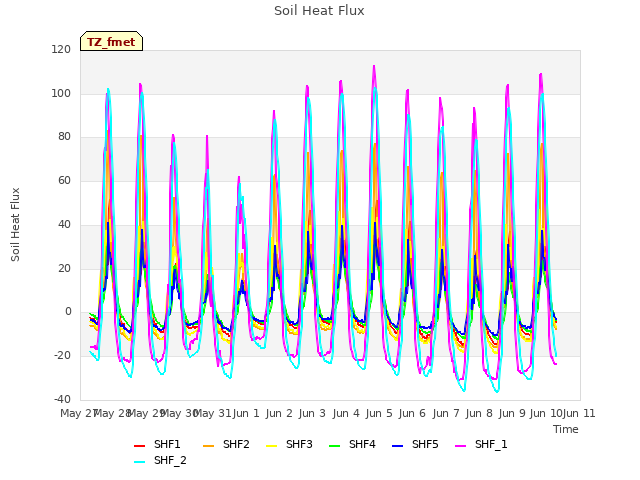Click the cyan SHF_2 legend color marker
Screen dimensions: 640x480
pos(139,462)
